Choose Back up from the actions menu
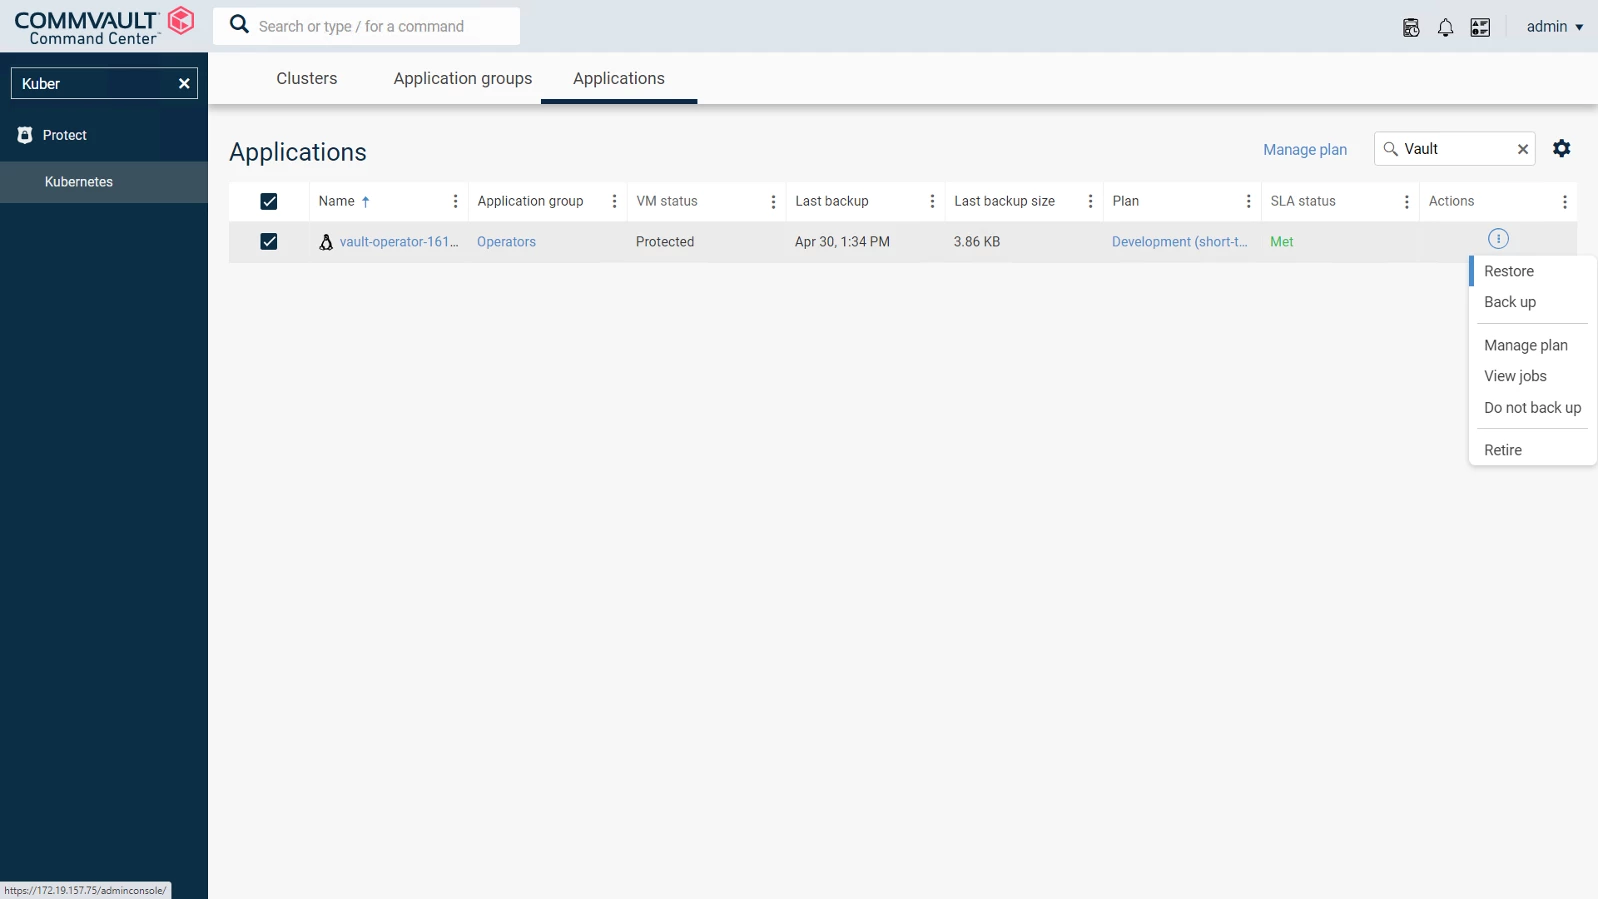 pyautogui.click(x=1531, y=302)
